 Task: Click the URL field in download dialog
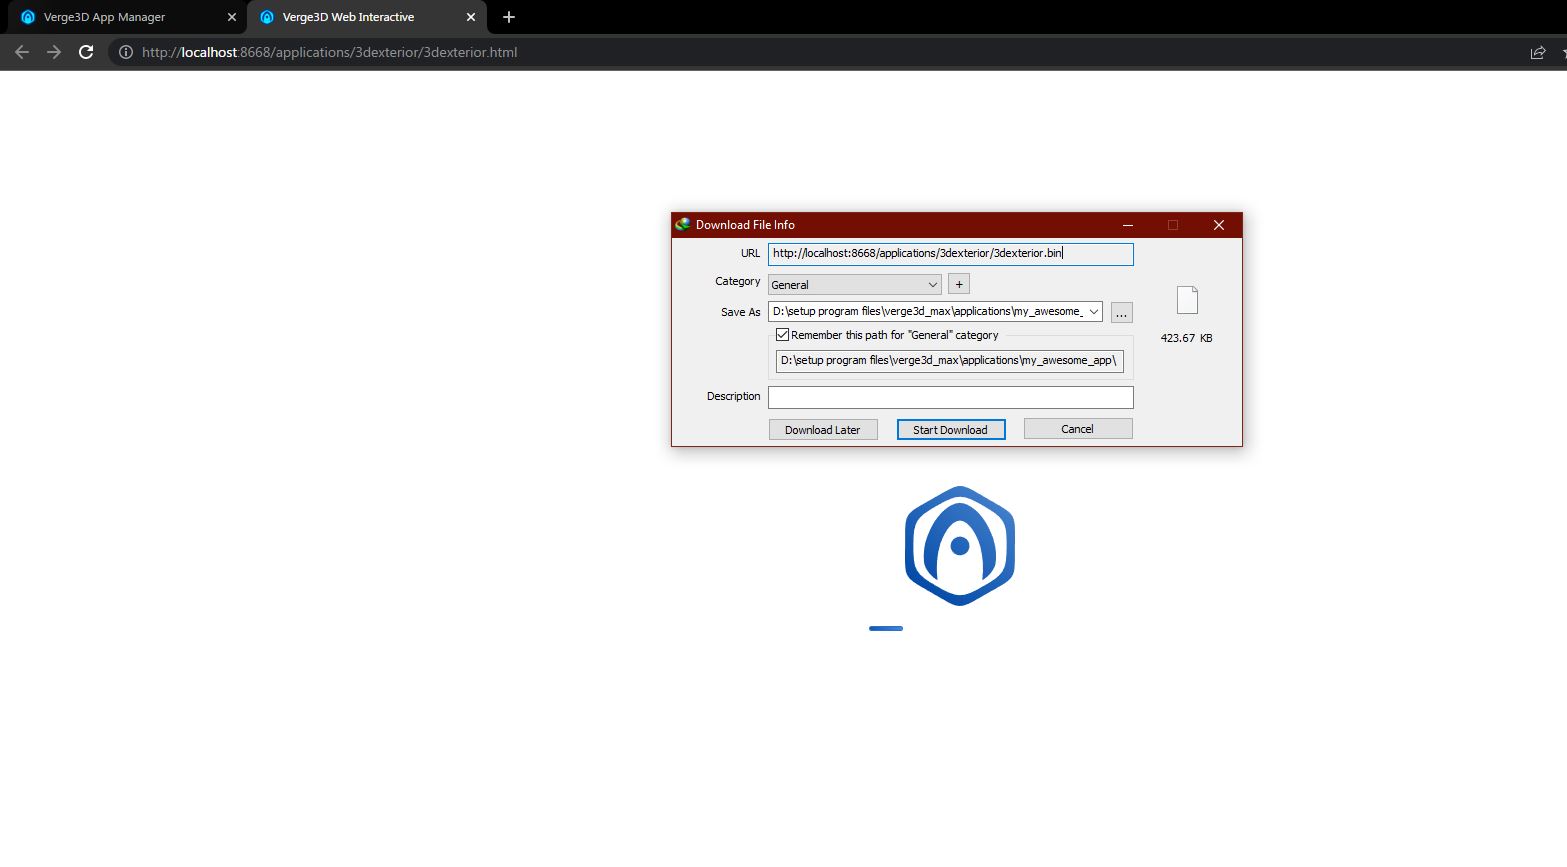tap(950, 254)
